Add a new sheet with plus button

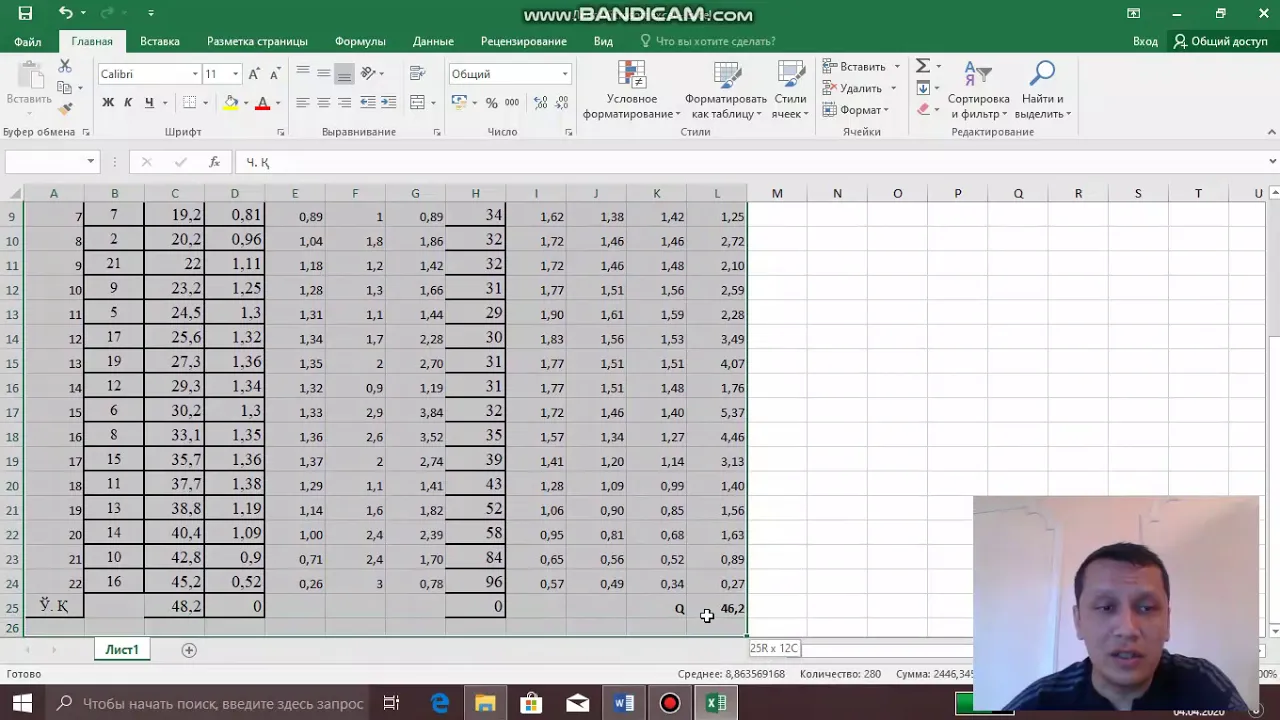point(189,650)
